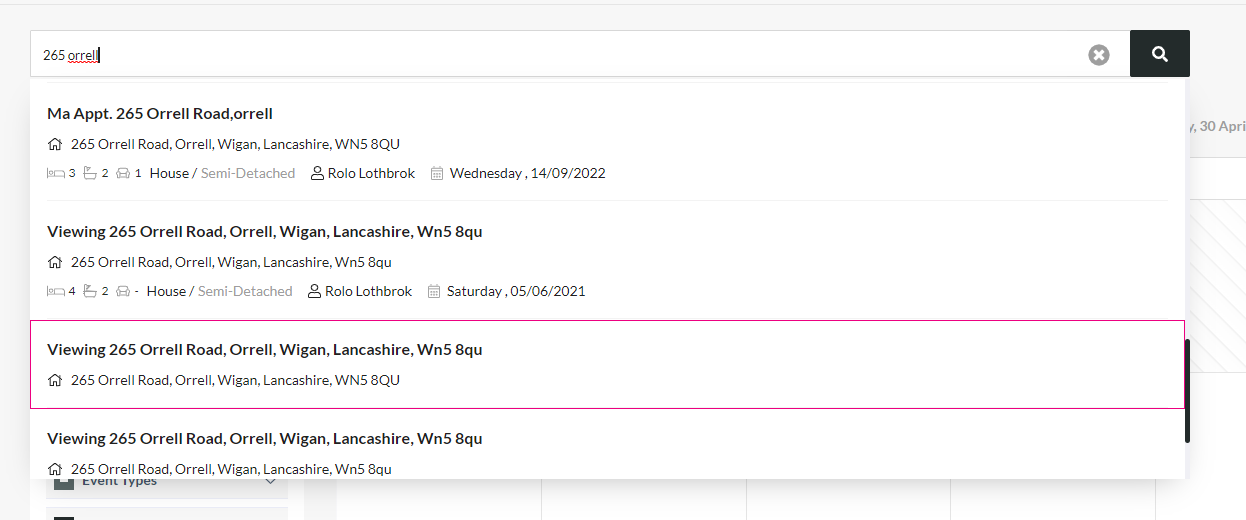Screen dimensions: 1246x520
Task: Expand the Event Types section chevron
Action: tap(270, 481)
